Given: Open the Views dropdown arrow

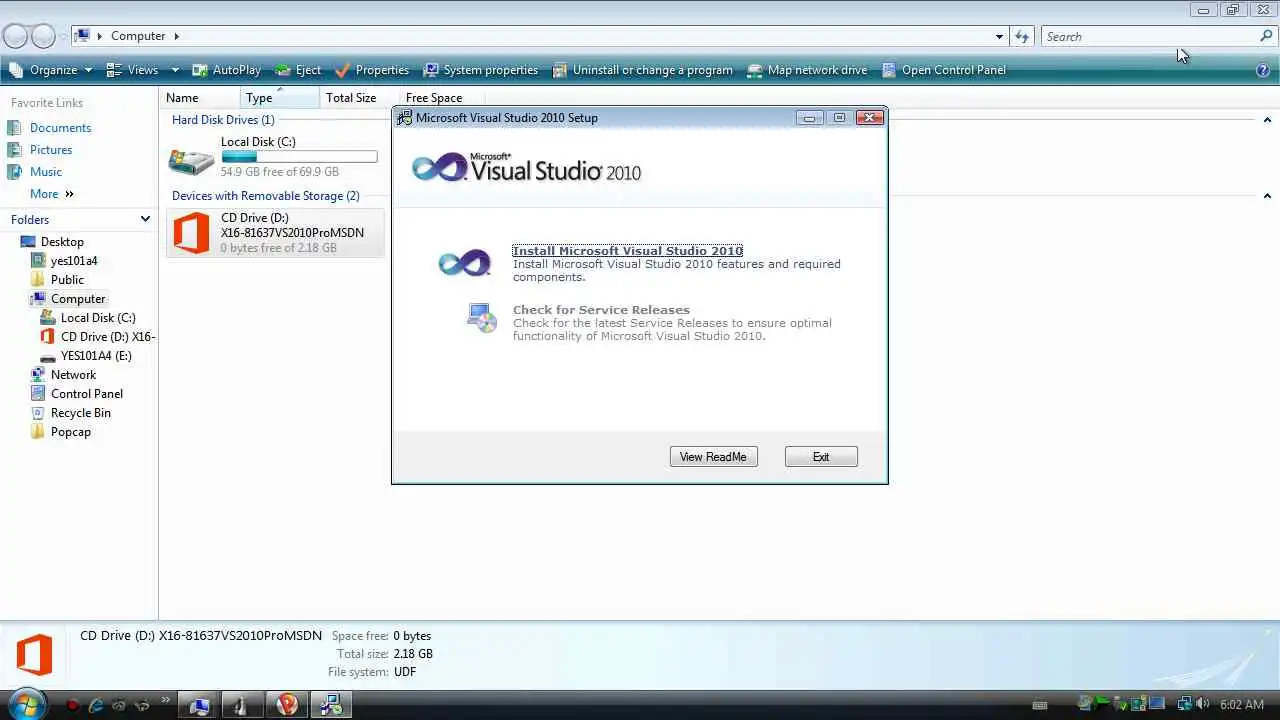Looking at the screenshot, I should click(x=175, y=70).
